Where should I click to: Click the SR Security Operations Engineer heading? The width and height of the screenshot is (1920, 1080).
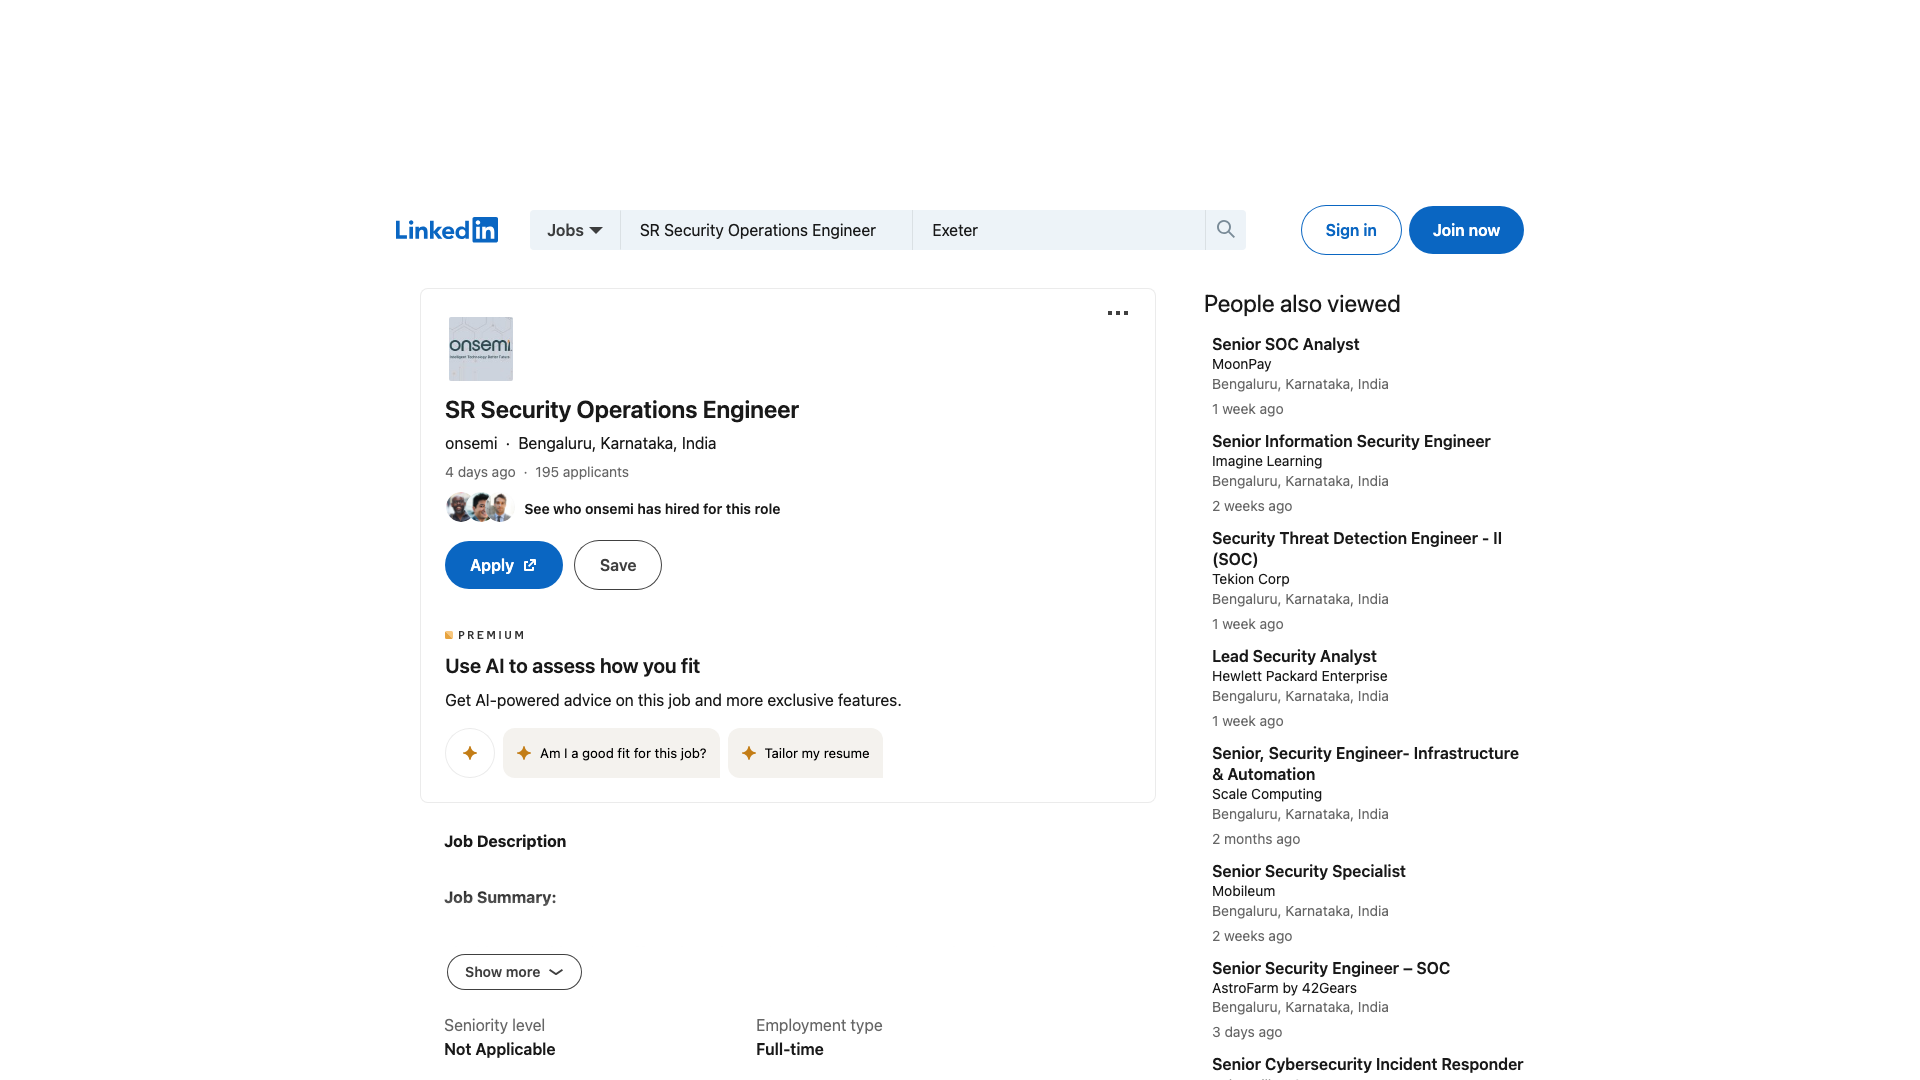point(621,410)
